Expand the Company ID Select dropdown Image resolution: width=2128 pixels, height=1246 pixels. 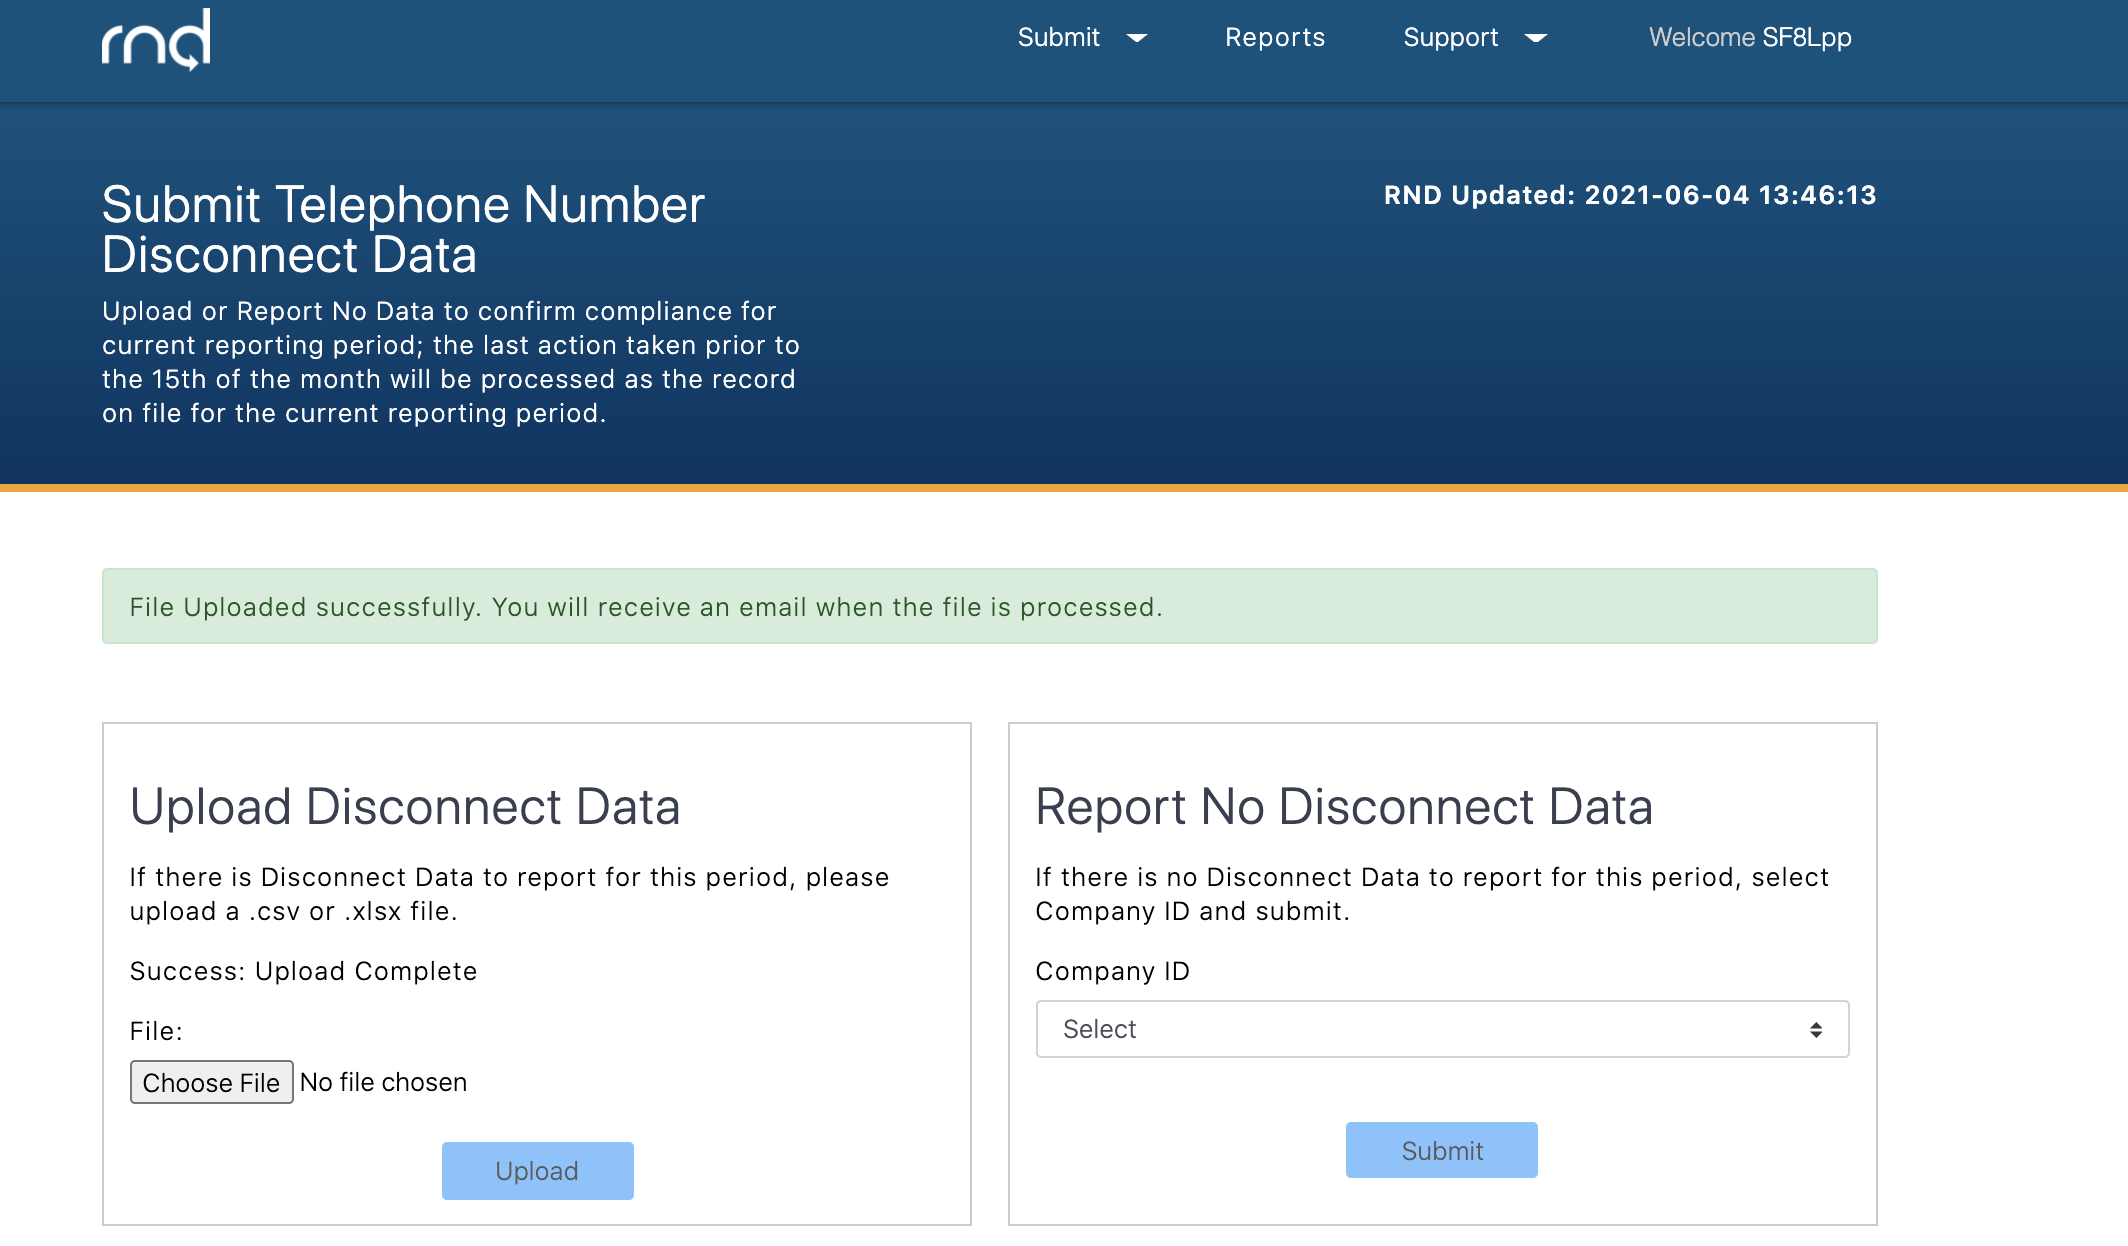(1442, 1029)
